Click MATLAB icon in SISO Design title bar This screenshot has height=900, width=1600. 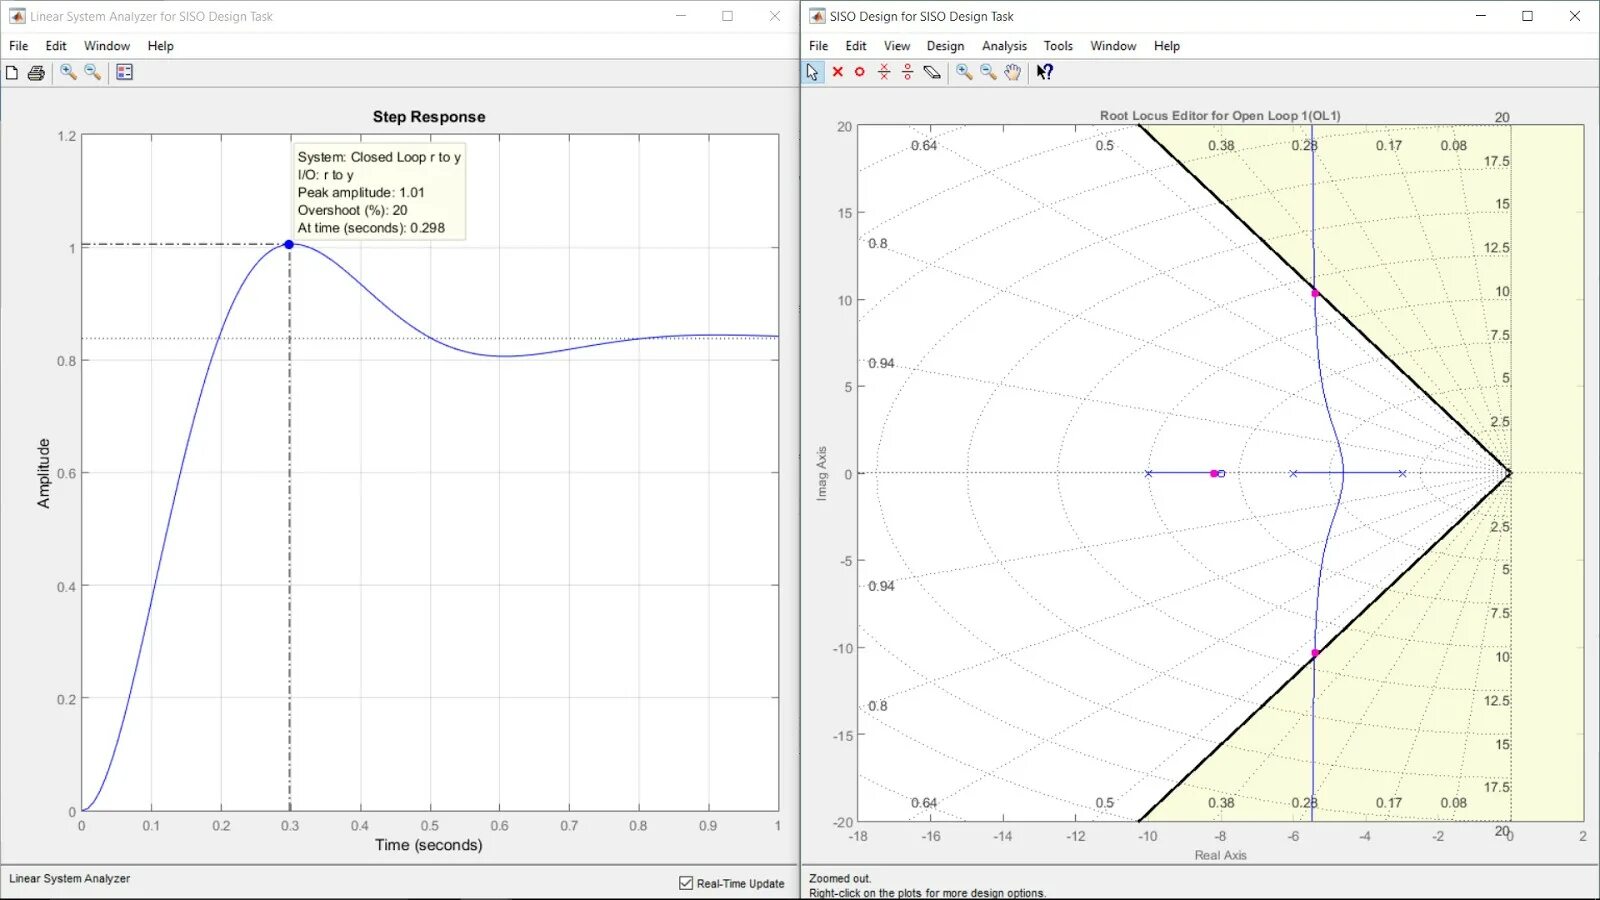coord(817,16)
